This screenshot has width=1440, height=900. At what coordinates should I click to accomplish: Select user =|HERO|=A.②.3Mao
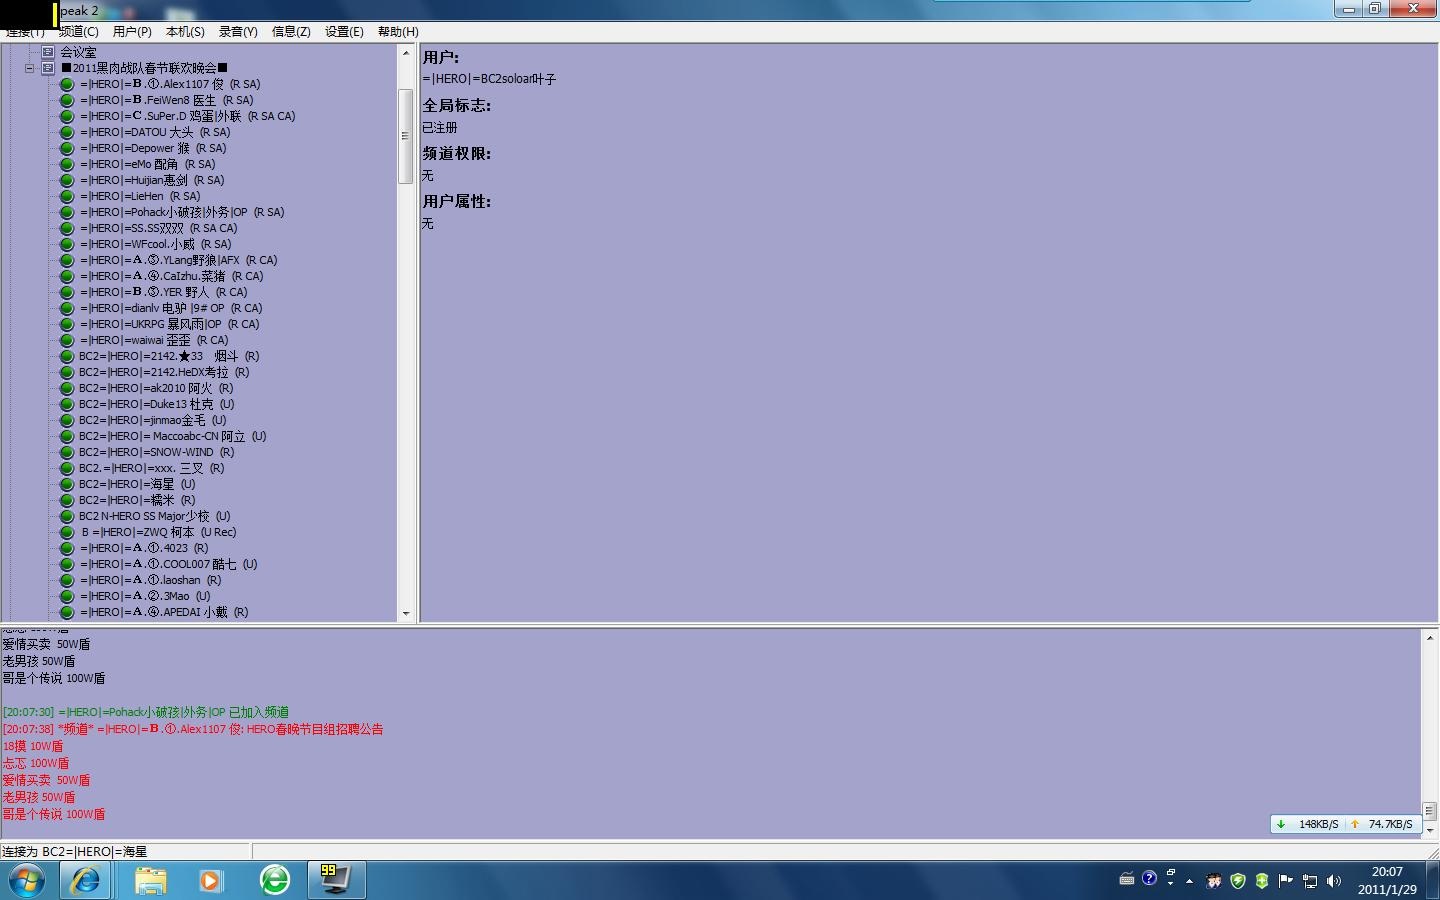(145, 596)
